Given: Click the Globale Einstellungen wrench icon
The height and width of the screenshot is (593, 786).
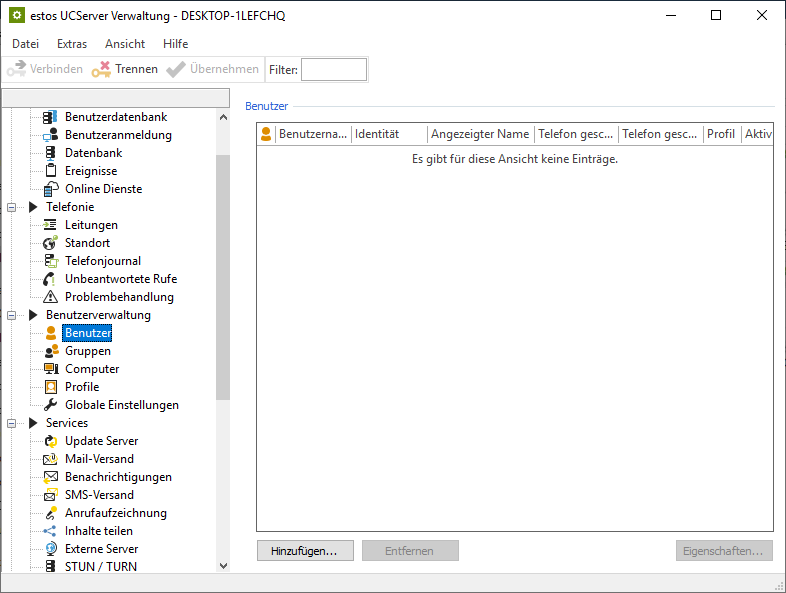Looking at the screenshot, I should click(x=51, y=405).
